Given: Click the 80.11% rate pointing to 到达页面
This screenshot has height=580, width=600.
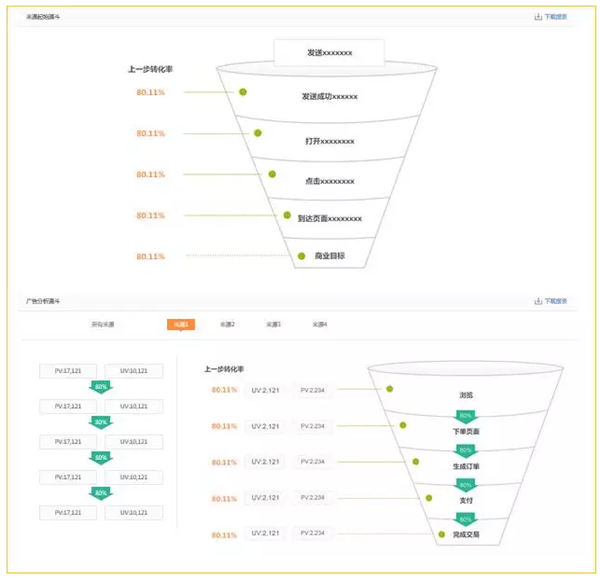Looking at the screenshot, I should 151,215.
